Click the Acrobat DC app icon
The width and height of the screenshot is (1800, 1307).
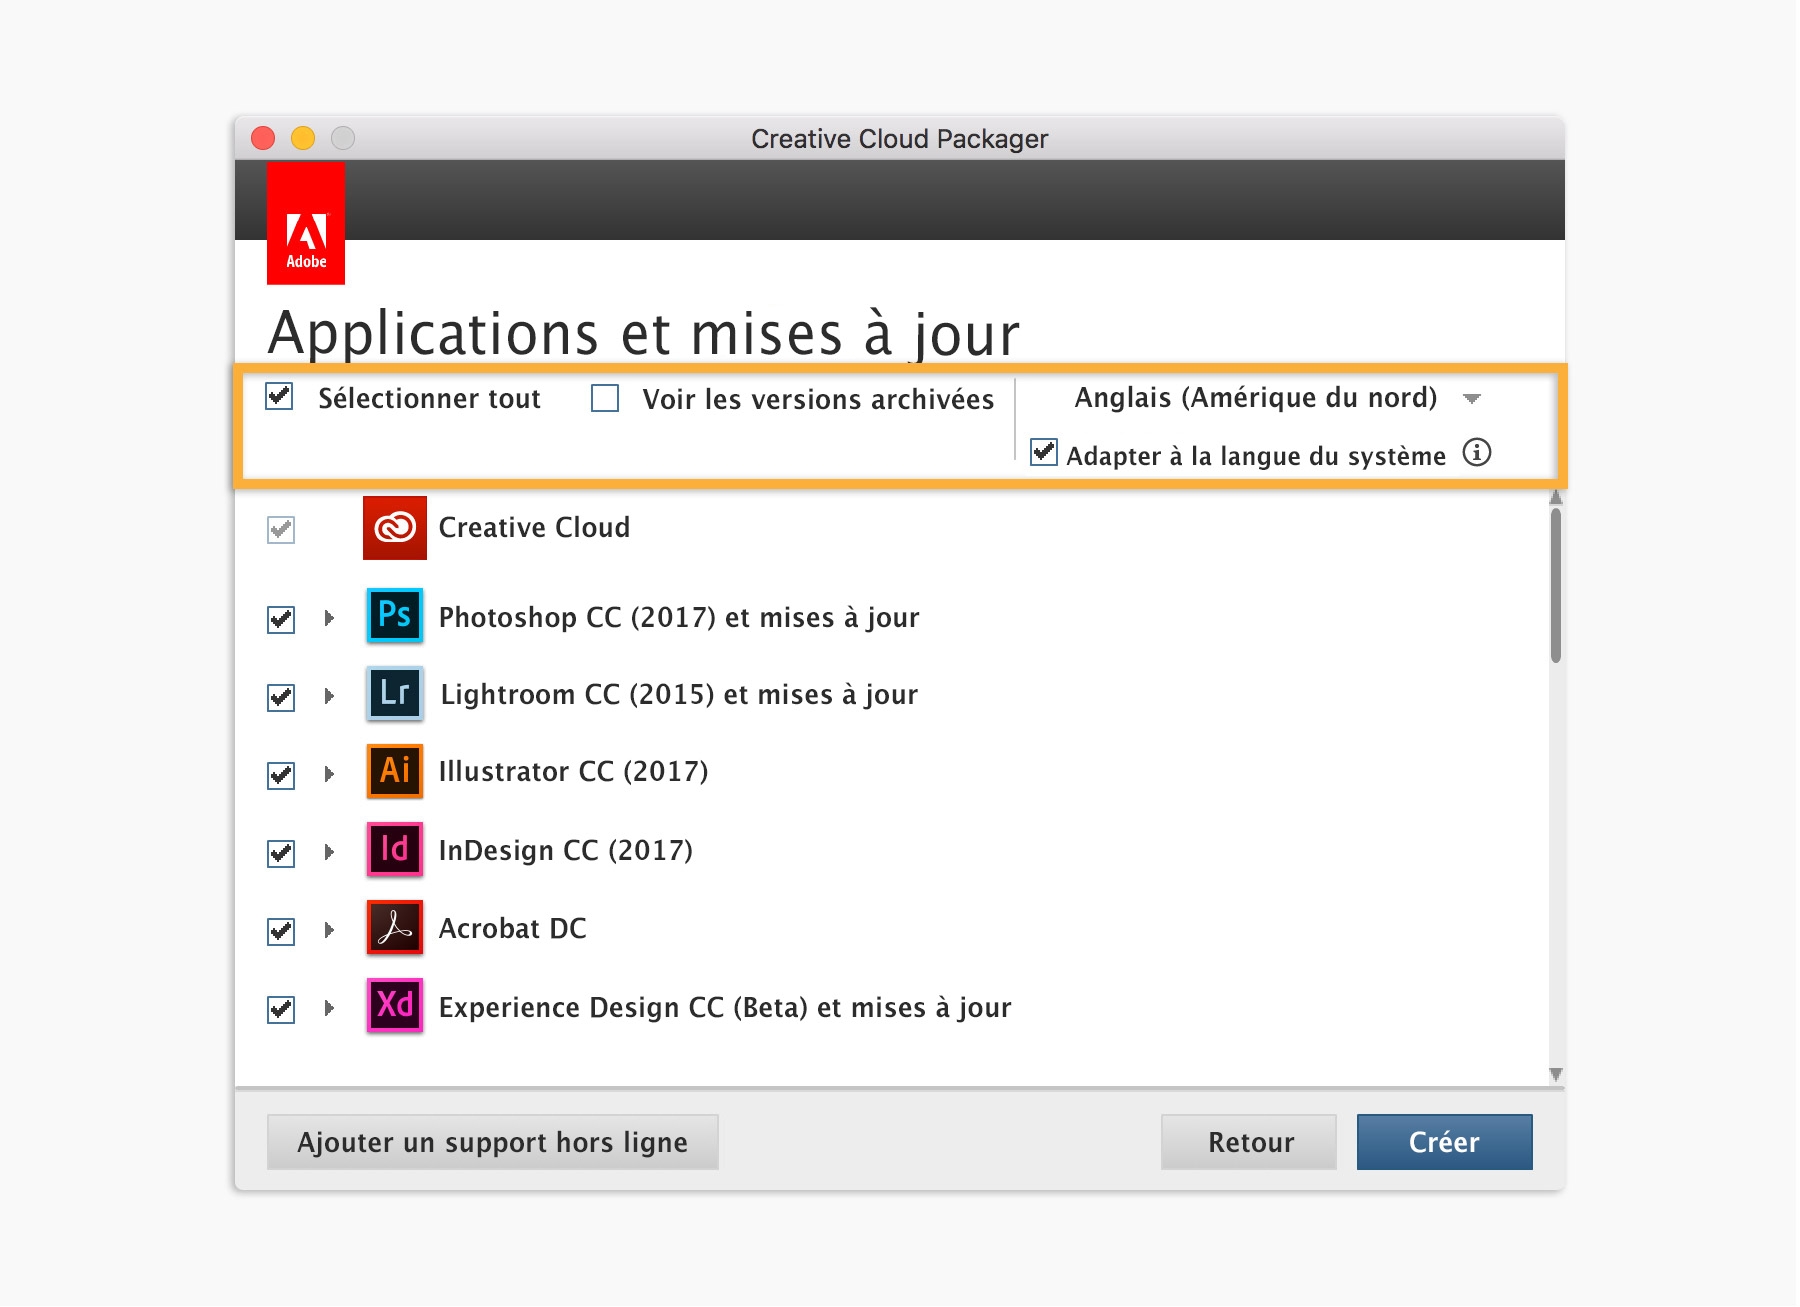click(x=395, y=928)
